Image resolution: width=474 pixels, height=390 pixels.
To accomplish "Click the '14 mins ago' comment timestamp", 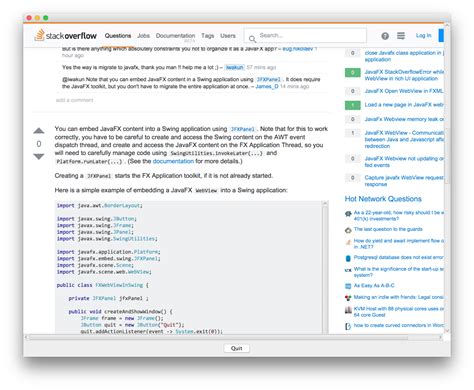I will (x=294, y=86).
